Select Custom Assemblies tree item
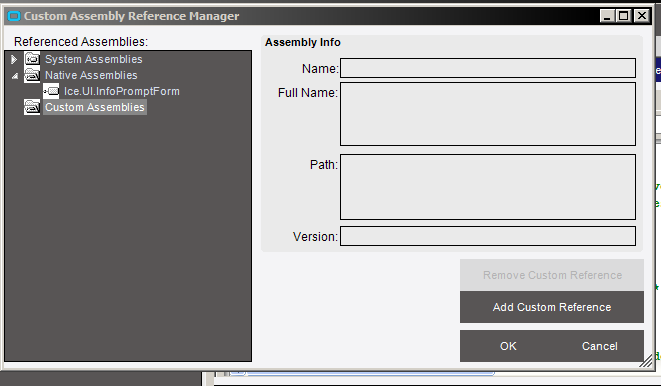The height and width of the screenshot is (386, 661). pos(95,107)
